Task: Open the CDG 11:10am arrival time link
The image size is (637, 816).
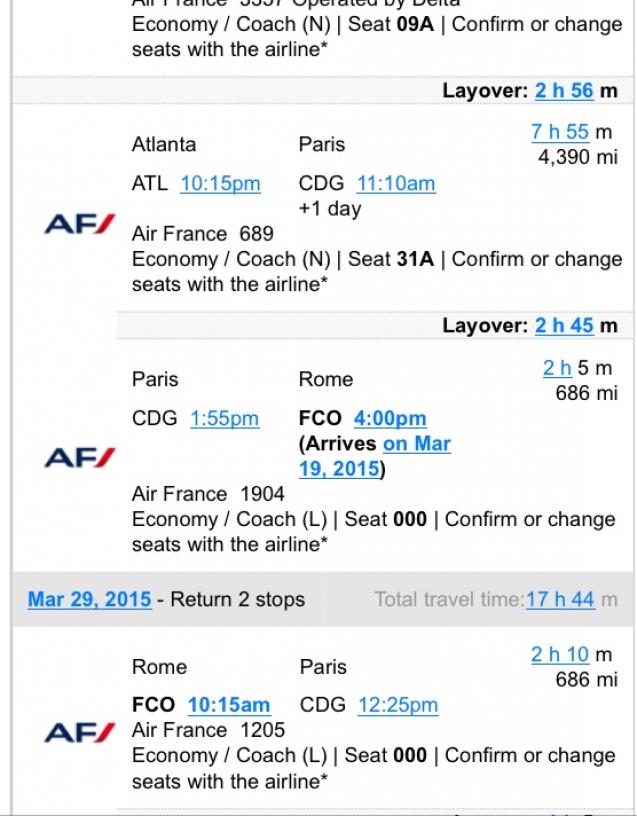Action: [396, 184]
